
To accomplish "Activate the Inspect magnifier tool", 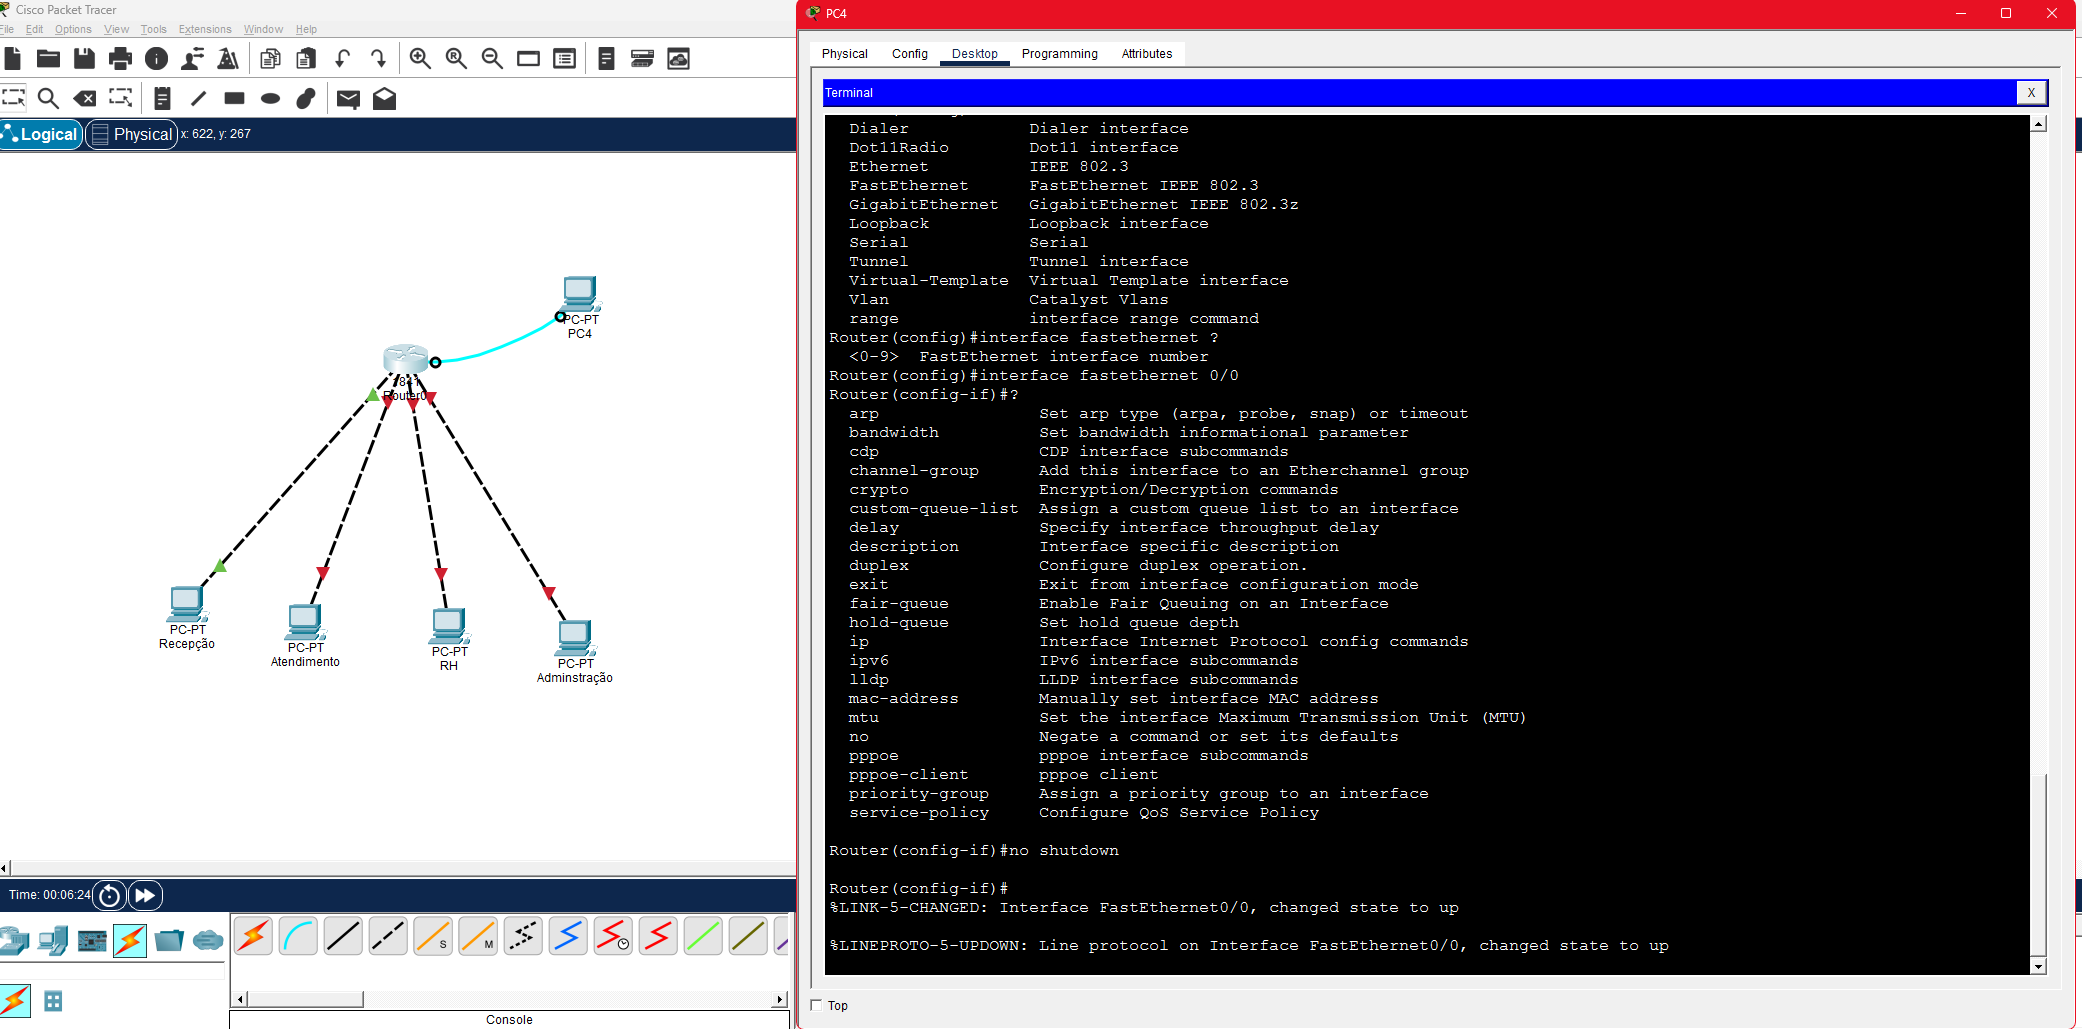I will [48, 98].
